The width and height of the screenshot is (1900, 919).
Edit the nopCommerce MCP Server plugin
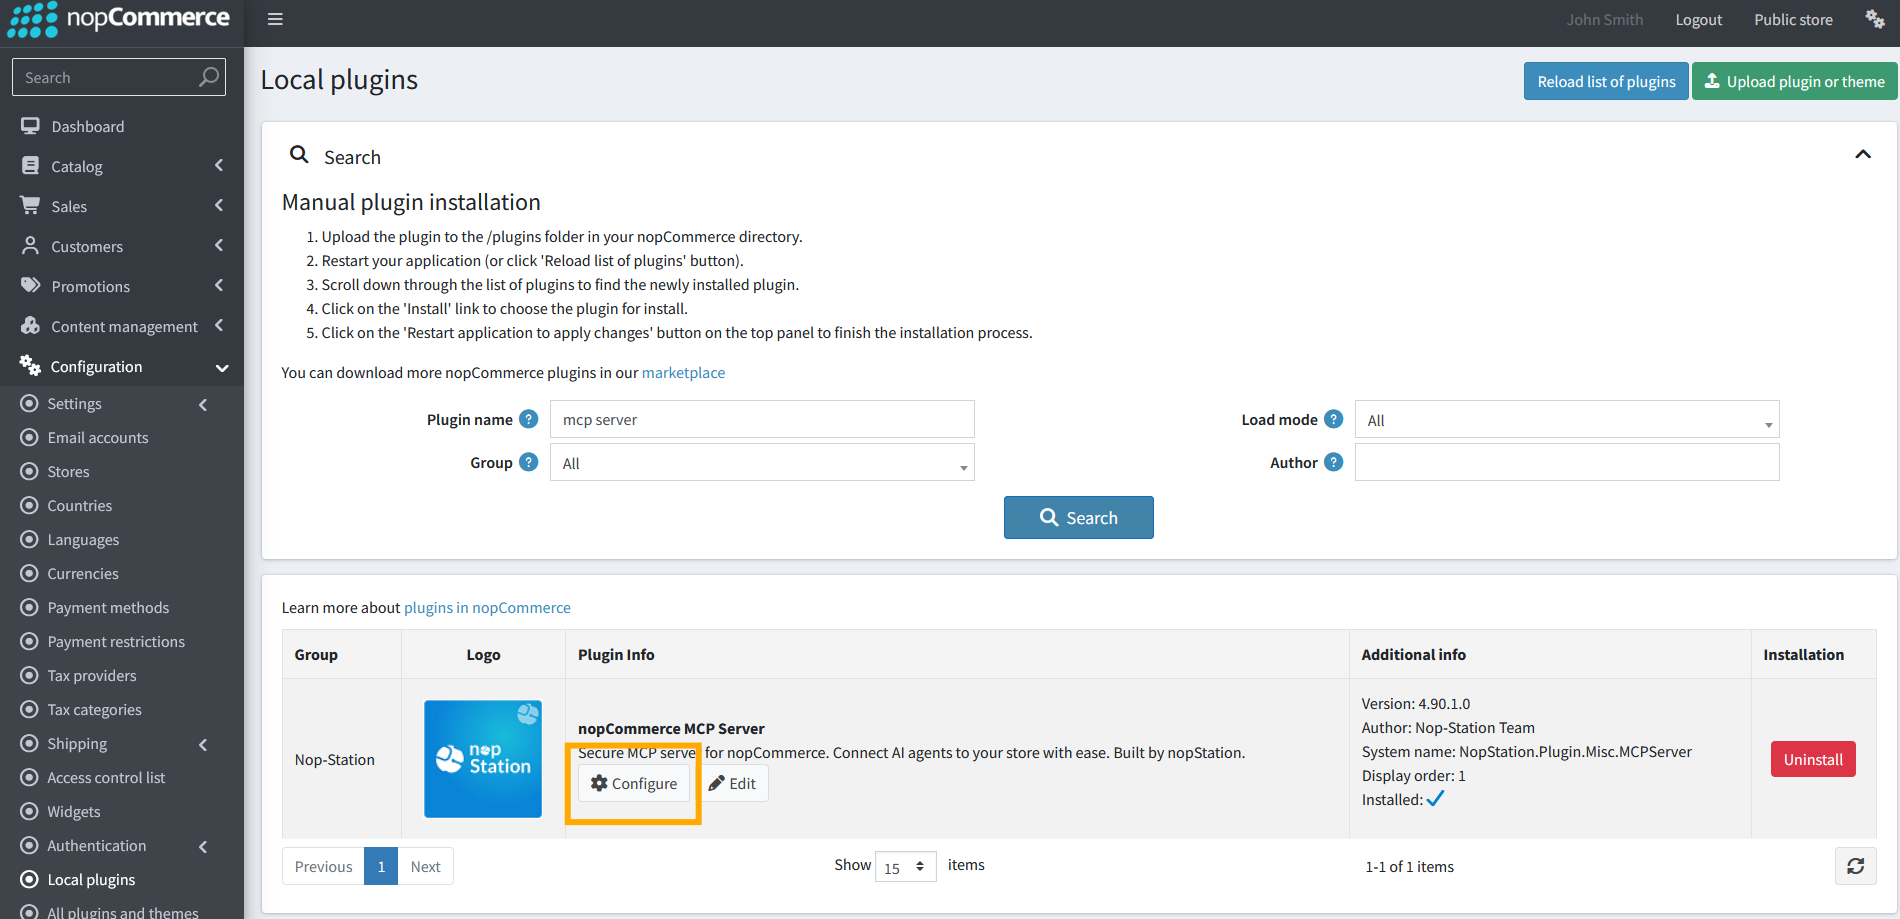click(733, 783)
